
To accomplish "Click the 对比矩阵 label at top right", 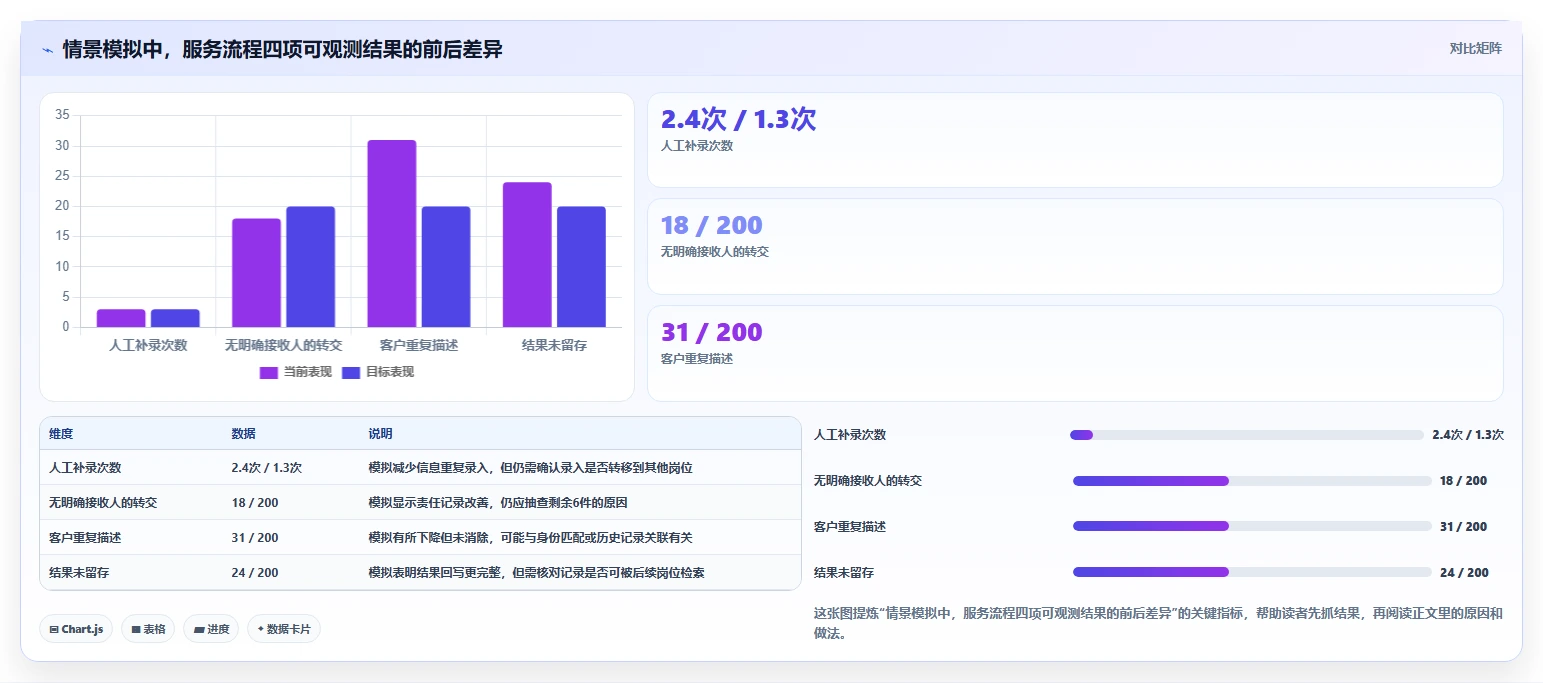I will (1476, 48).
